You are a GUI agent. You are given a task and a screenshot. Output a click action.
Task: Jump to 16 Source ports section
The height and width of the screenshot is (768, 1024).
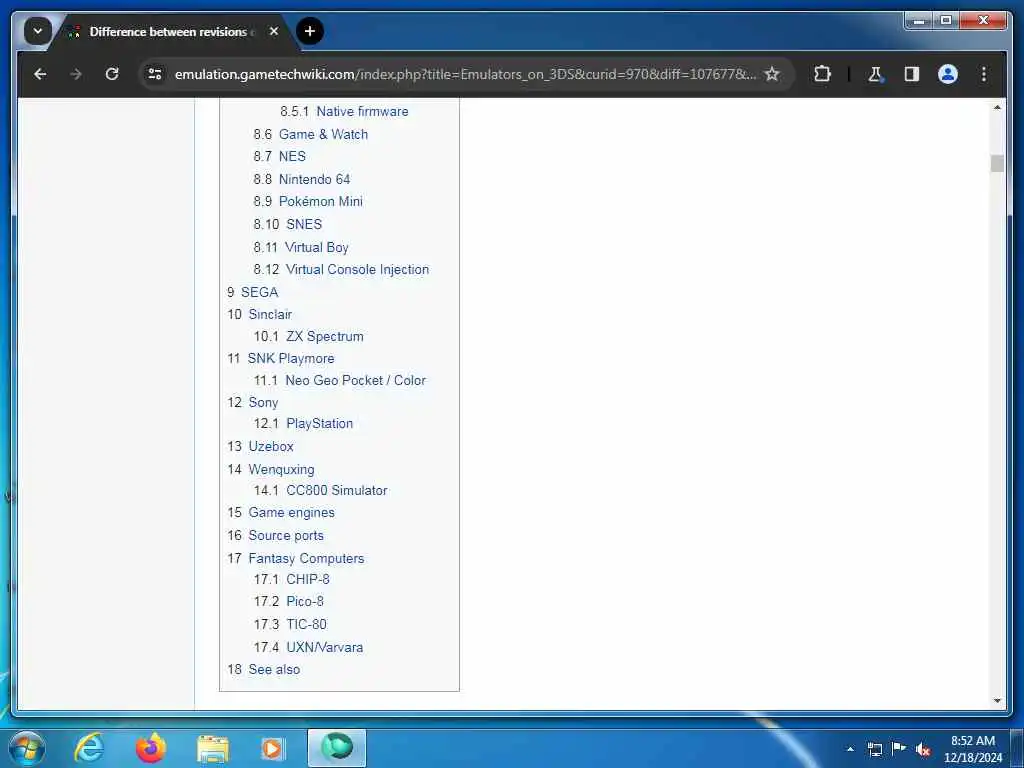(x=276, y=536)
